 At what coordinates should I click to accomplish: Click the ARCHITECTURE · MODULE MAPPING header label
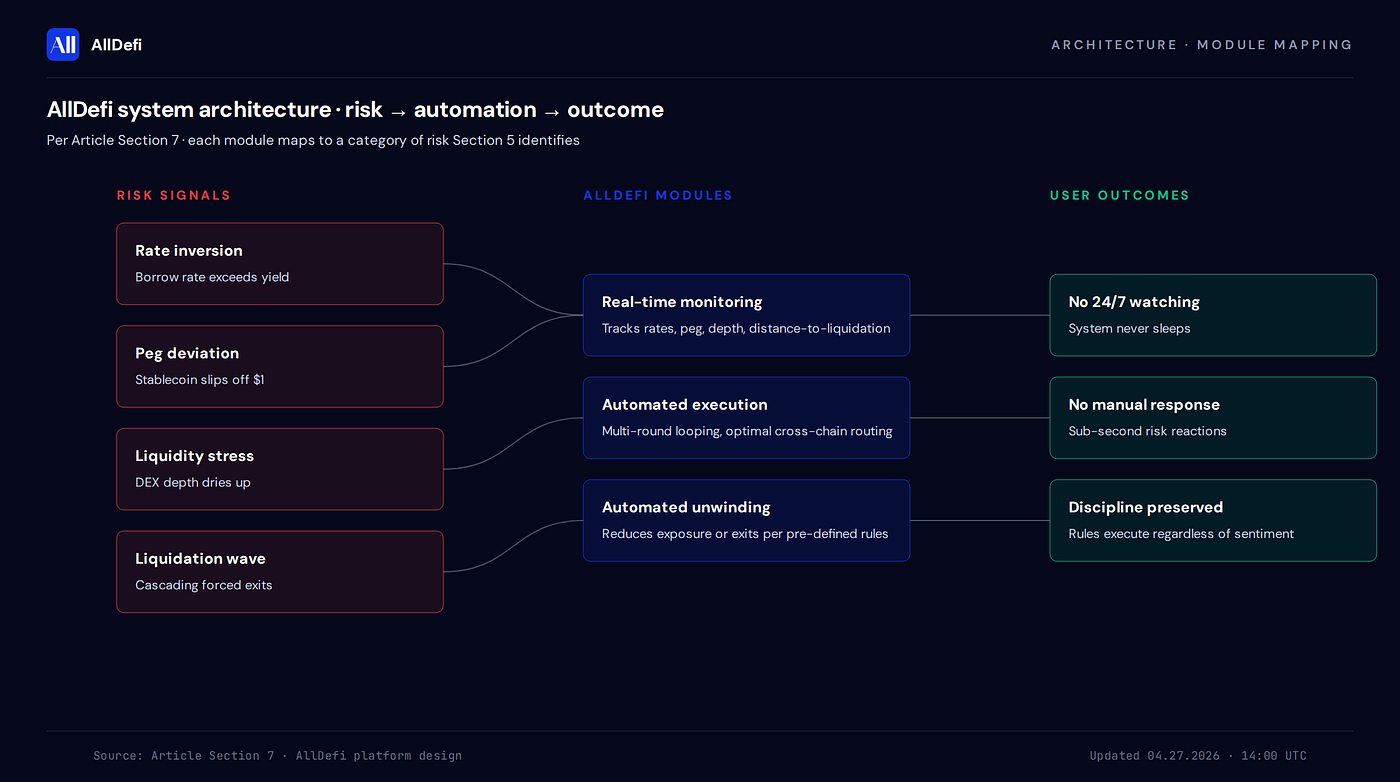pyautogui.click(x=1202, y=45)
